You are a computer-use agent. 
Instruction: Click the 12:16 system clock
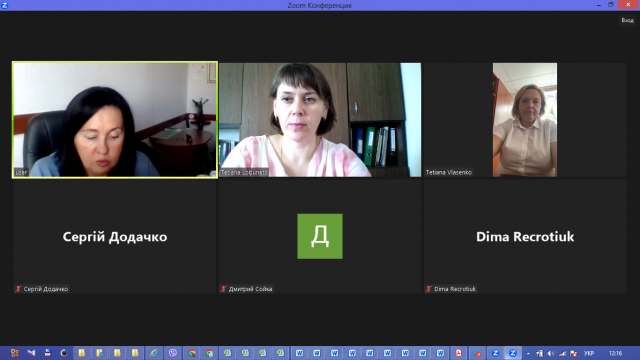click(x=616, y=353)
